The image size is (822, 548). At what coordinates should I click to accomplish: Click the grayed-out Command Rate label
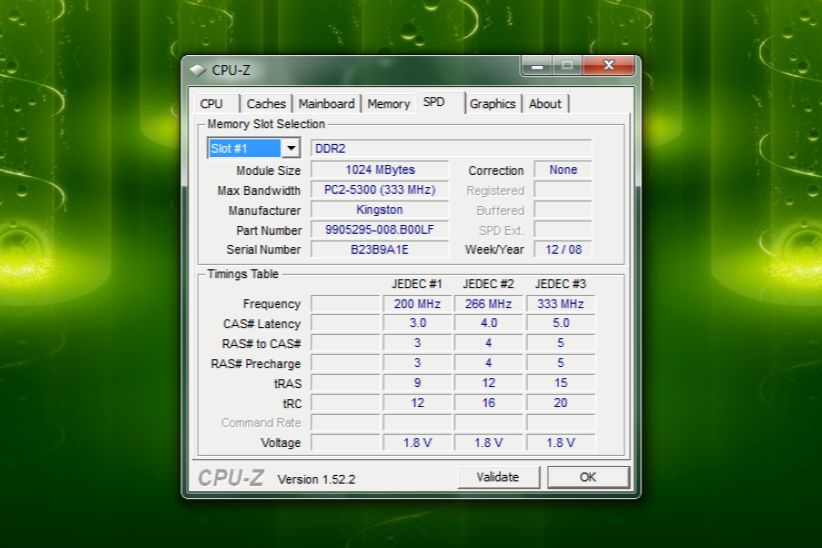[x=261, y=423]
